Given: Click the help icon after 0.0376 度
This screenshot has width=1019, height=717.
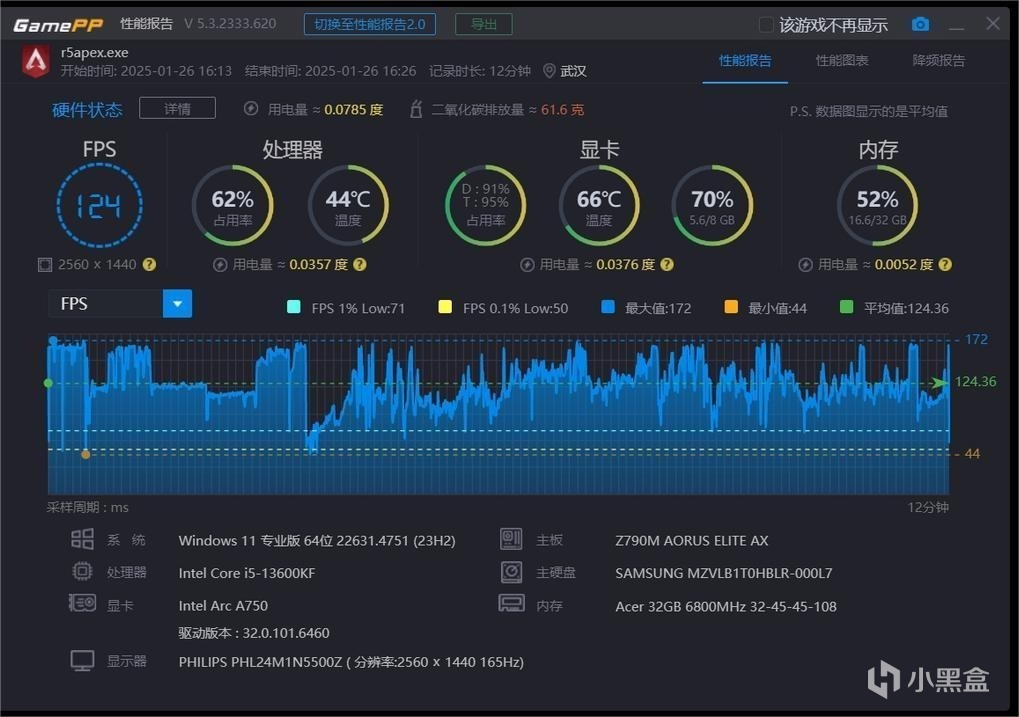Looking at the screenshot, I should pyautogui.click(x=667, y=265).
